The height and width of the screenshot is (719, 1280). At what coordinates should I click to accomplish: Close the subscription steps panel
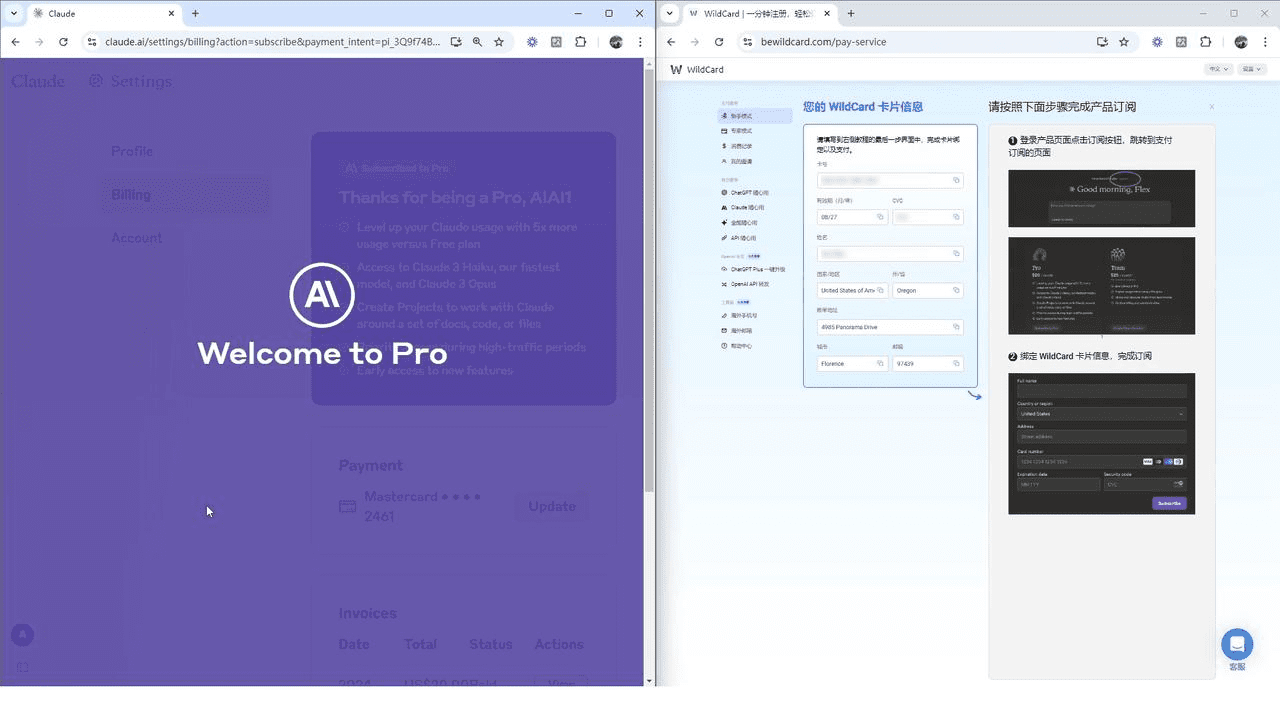point(1212,107)
